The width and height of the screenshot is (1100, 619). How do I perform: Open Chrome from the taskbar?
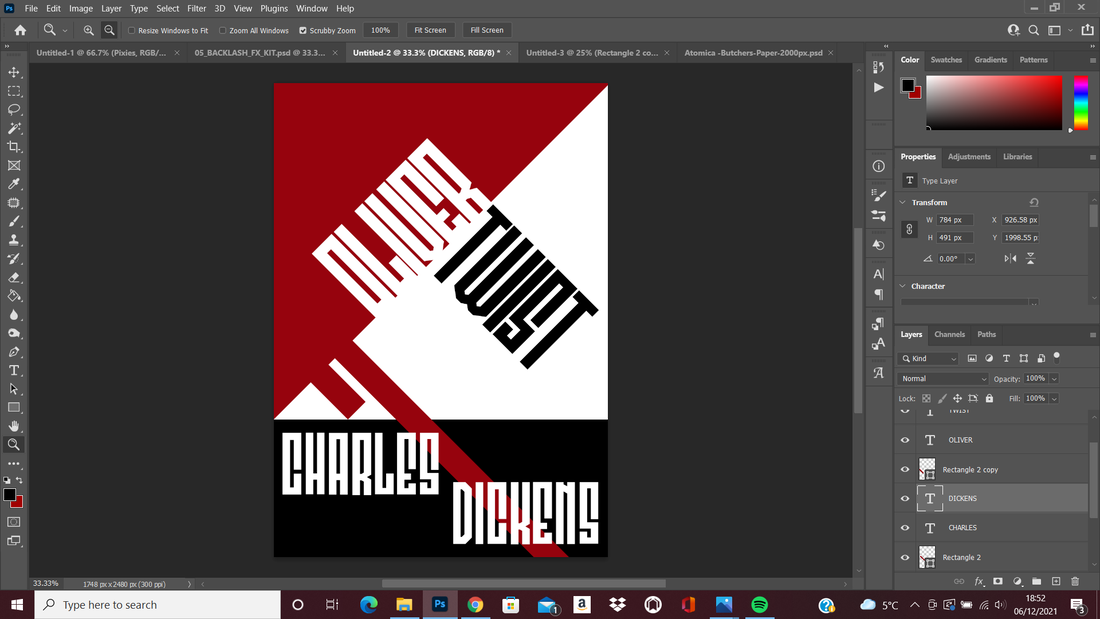tap(475, 604)
